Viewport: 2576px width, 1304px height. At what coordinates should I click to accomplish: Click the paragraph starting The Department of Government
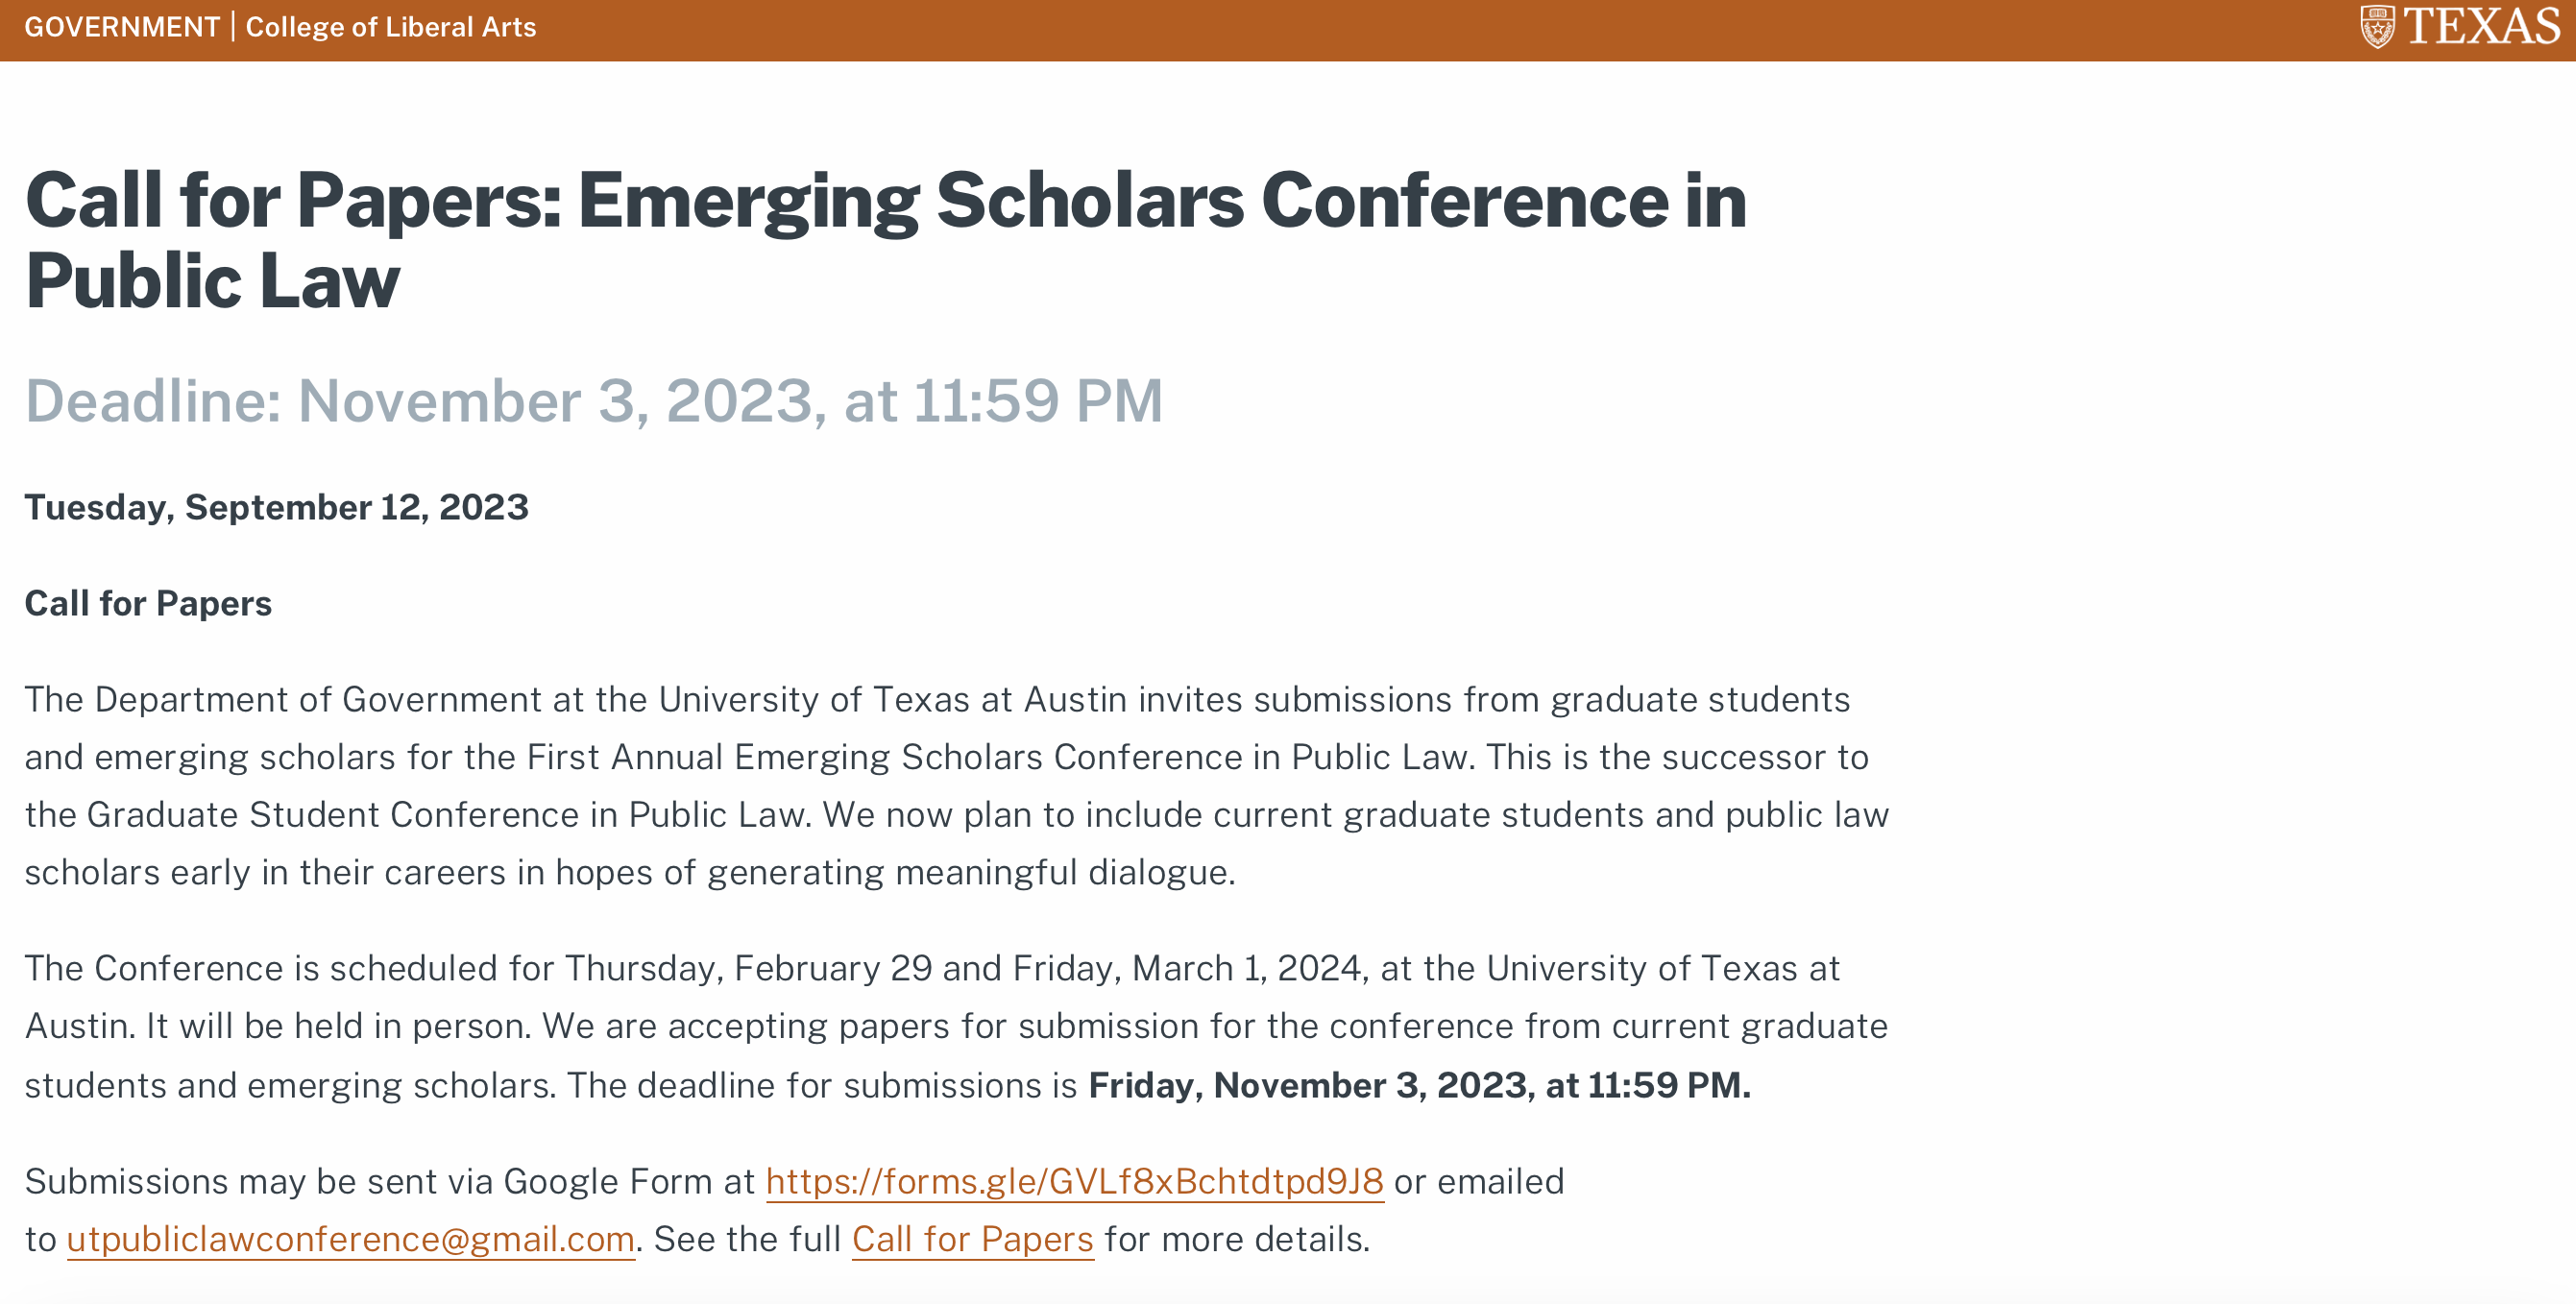pos(956,785)
